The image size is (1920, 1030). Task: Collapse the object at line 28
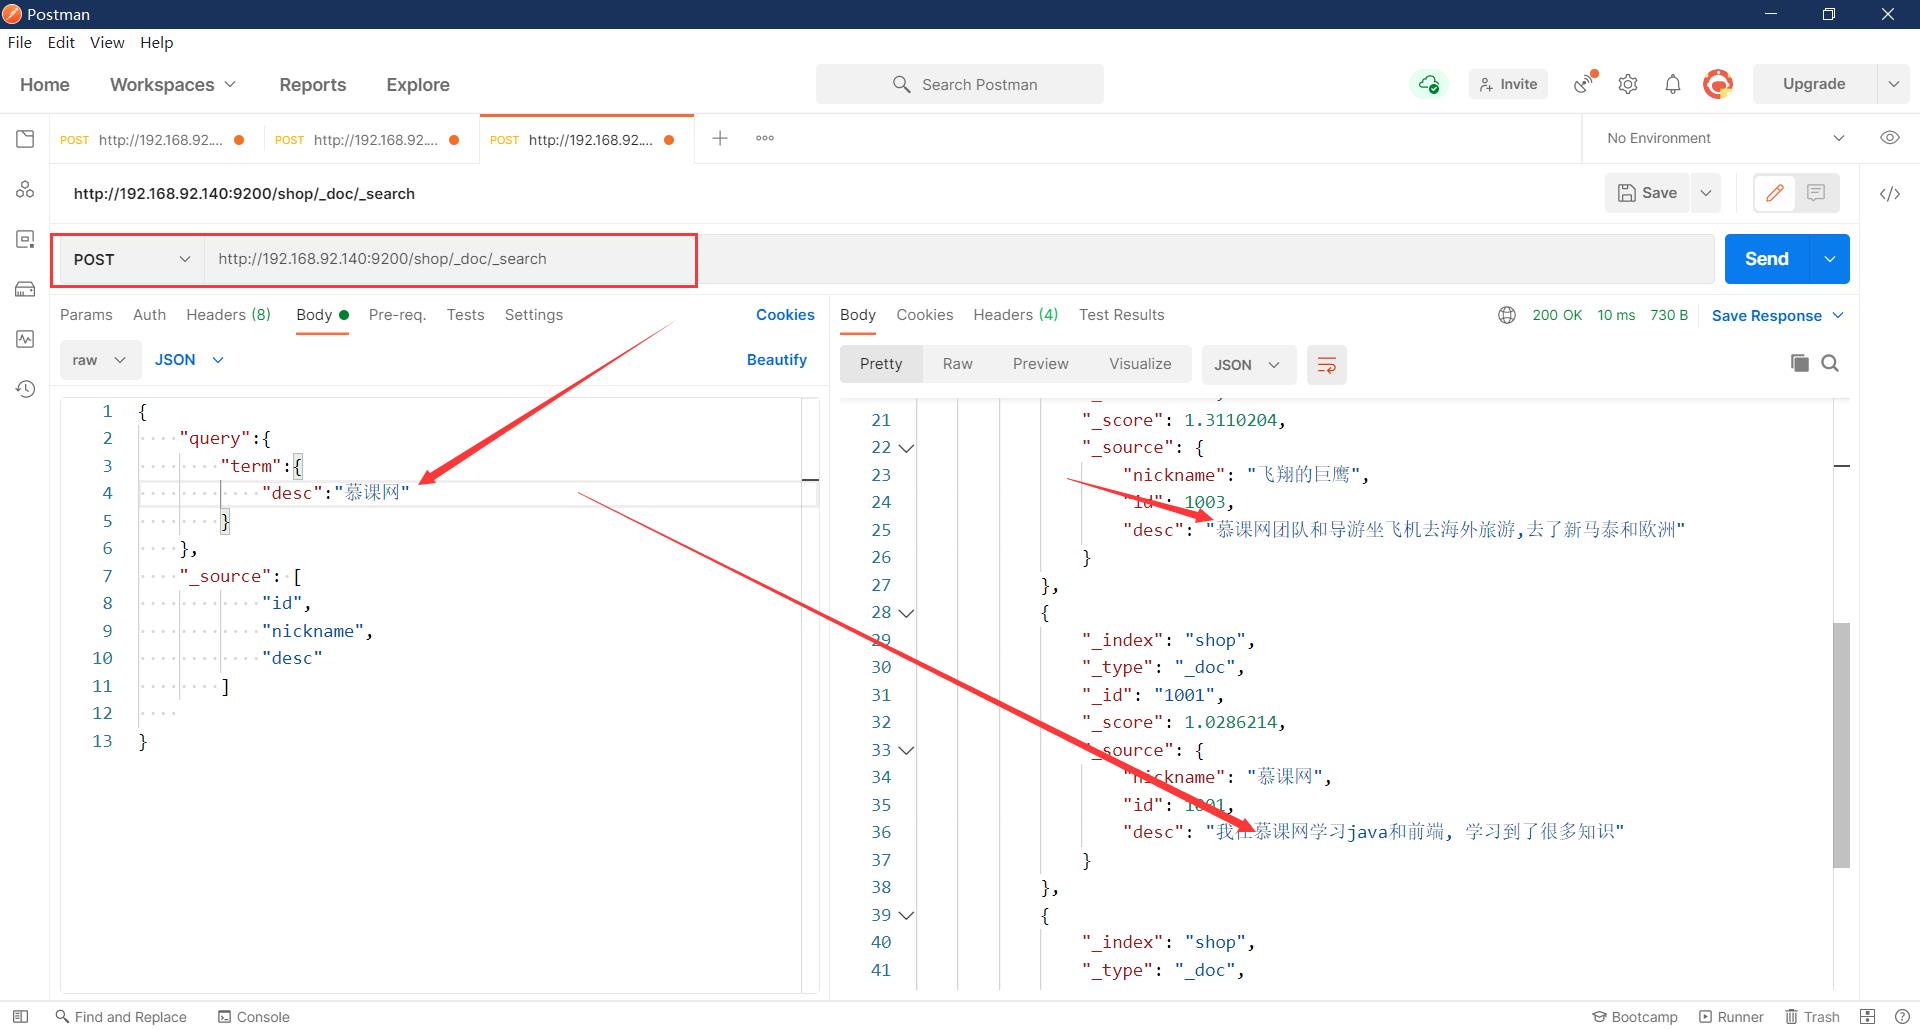click(x=907, y=613)
